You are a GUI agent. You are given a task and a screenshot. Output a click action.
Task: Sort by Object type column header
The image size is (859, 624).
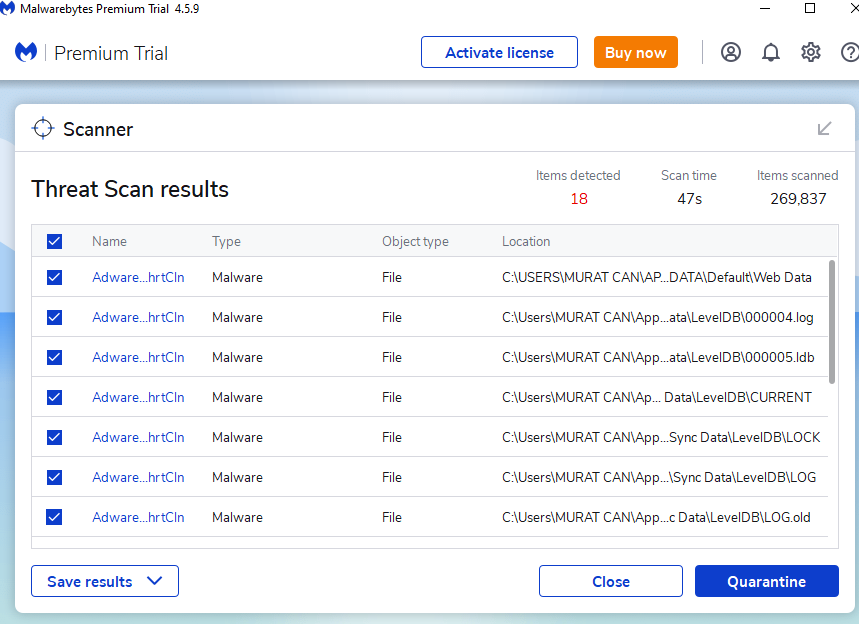point(415,242)
